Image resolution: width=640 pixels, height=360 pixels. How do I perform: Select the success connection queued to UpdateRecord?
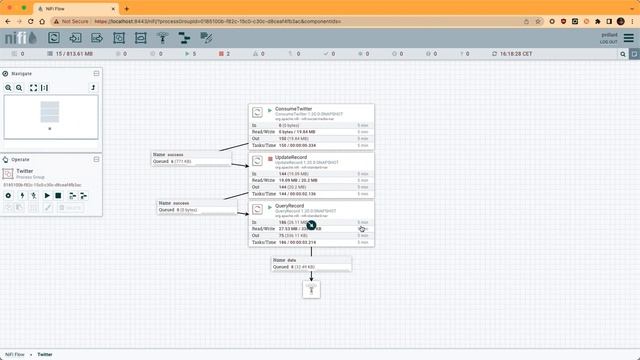click(x=191, y=158)
